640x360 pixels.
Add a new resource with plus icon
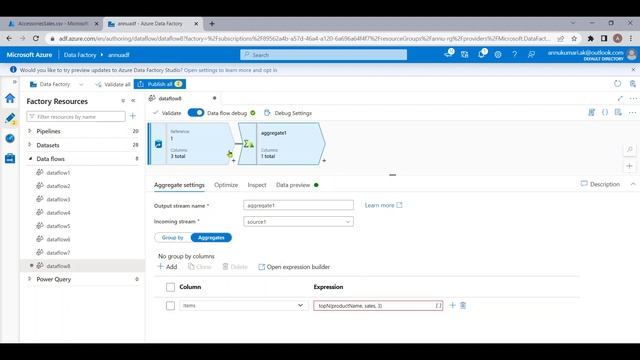coord(133,116)
